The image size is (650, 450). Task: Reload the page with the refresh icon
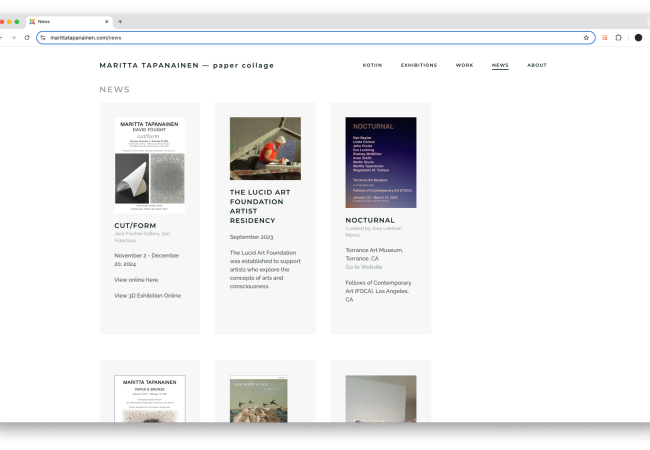(26, 38)
